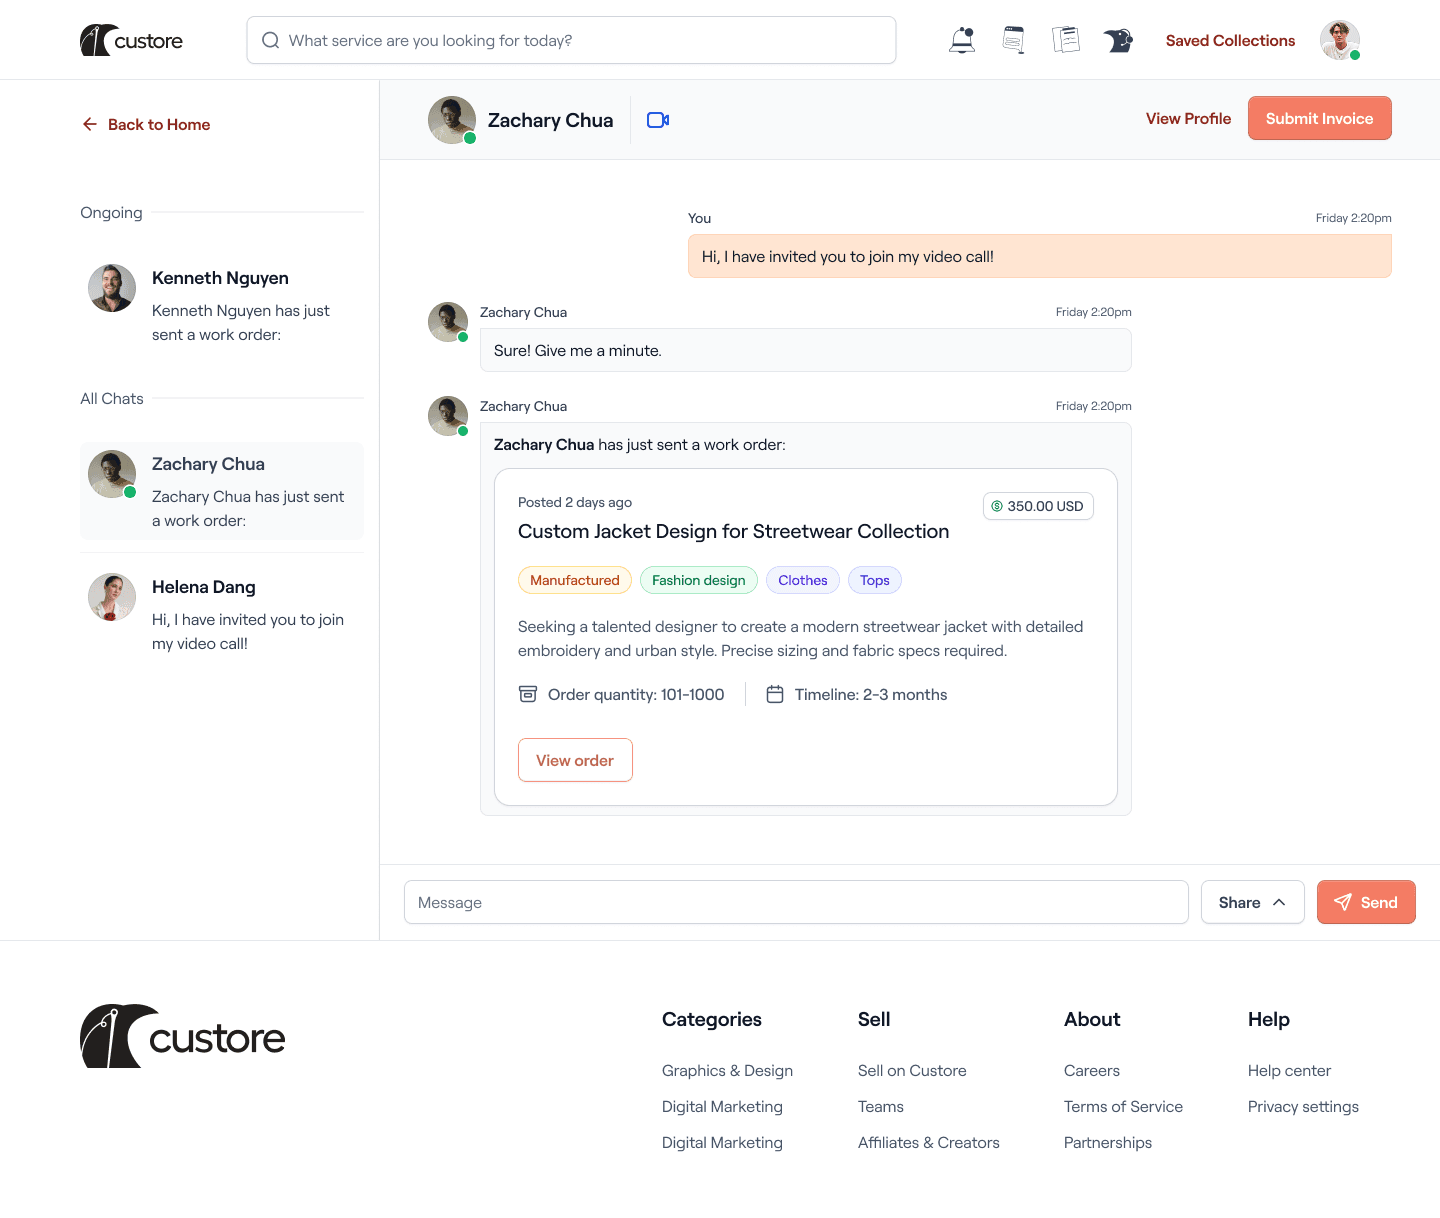Open the Terms of Service link

[1123, 1106]
